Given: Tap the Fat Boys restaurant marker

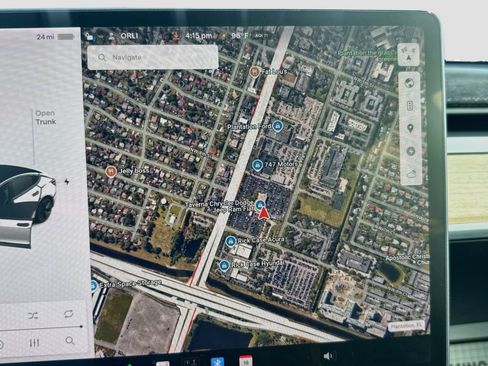Looking at the screenshot, I should click(255, 71).
